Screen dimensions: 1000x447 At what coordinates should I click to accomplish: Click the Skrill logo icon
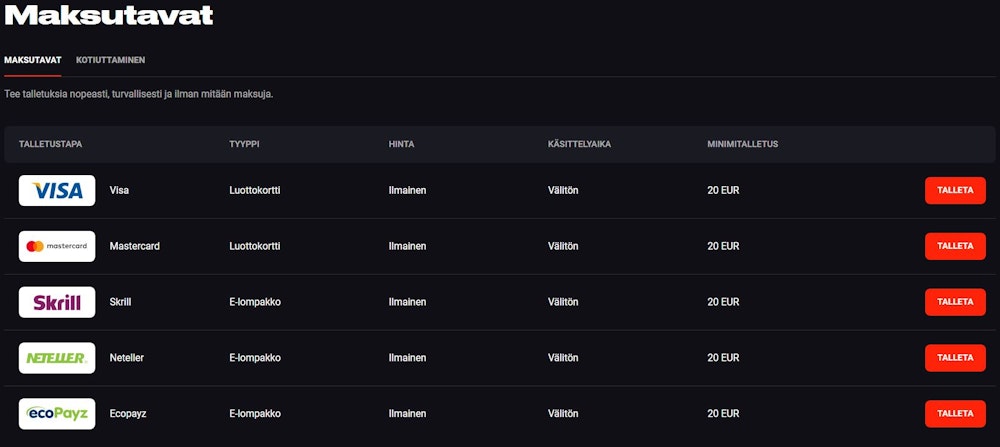pyautogui.click(x=57, y=302)
